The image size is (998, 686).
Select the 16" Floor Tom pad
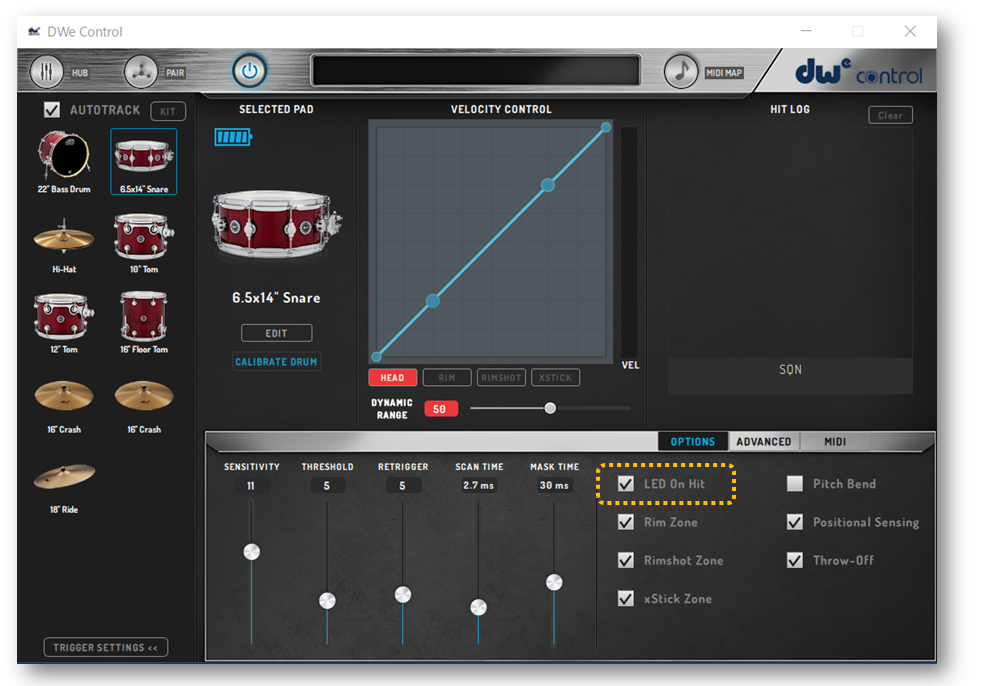[x=144, y=323]
